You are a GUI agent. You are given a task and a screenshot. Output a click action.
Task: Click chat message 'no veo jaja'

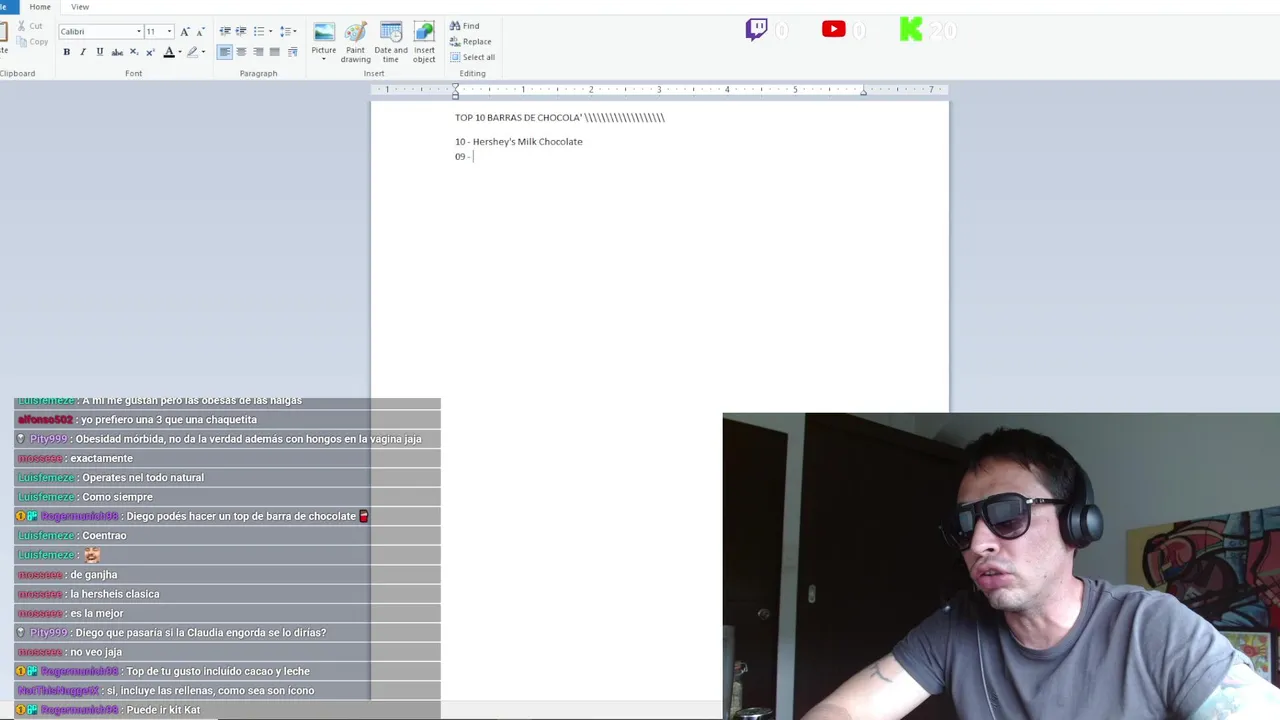(x=96, y=652)
